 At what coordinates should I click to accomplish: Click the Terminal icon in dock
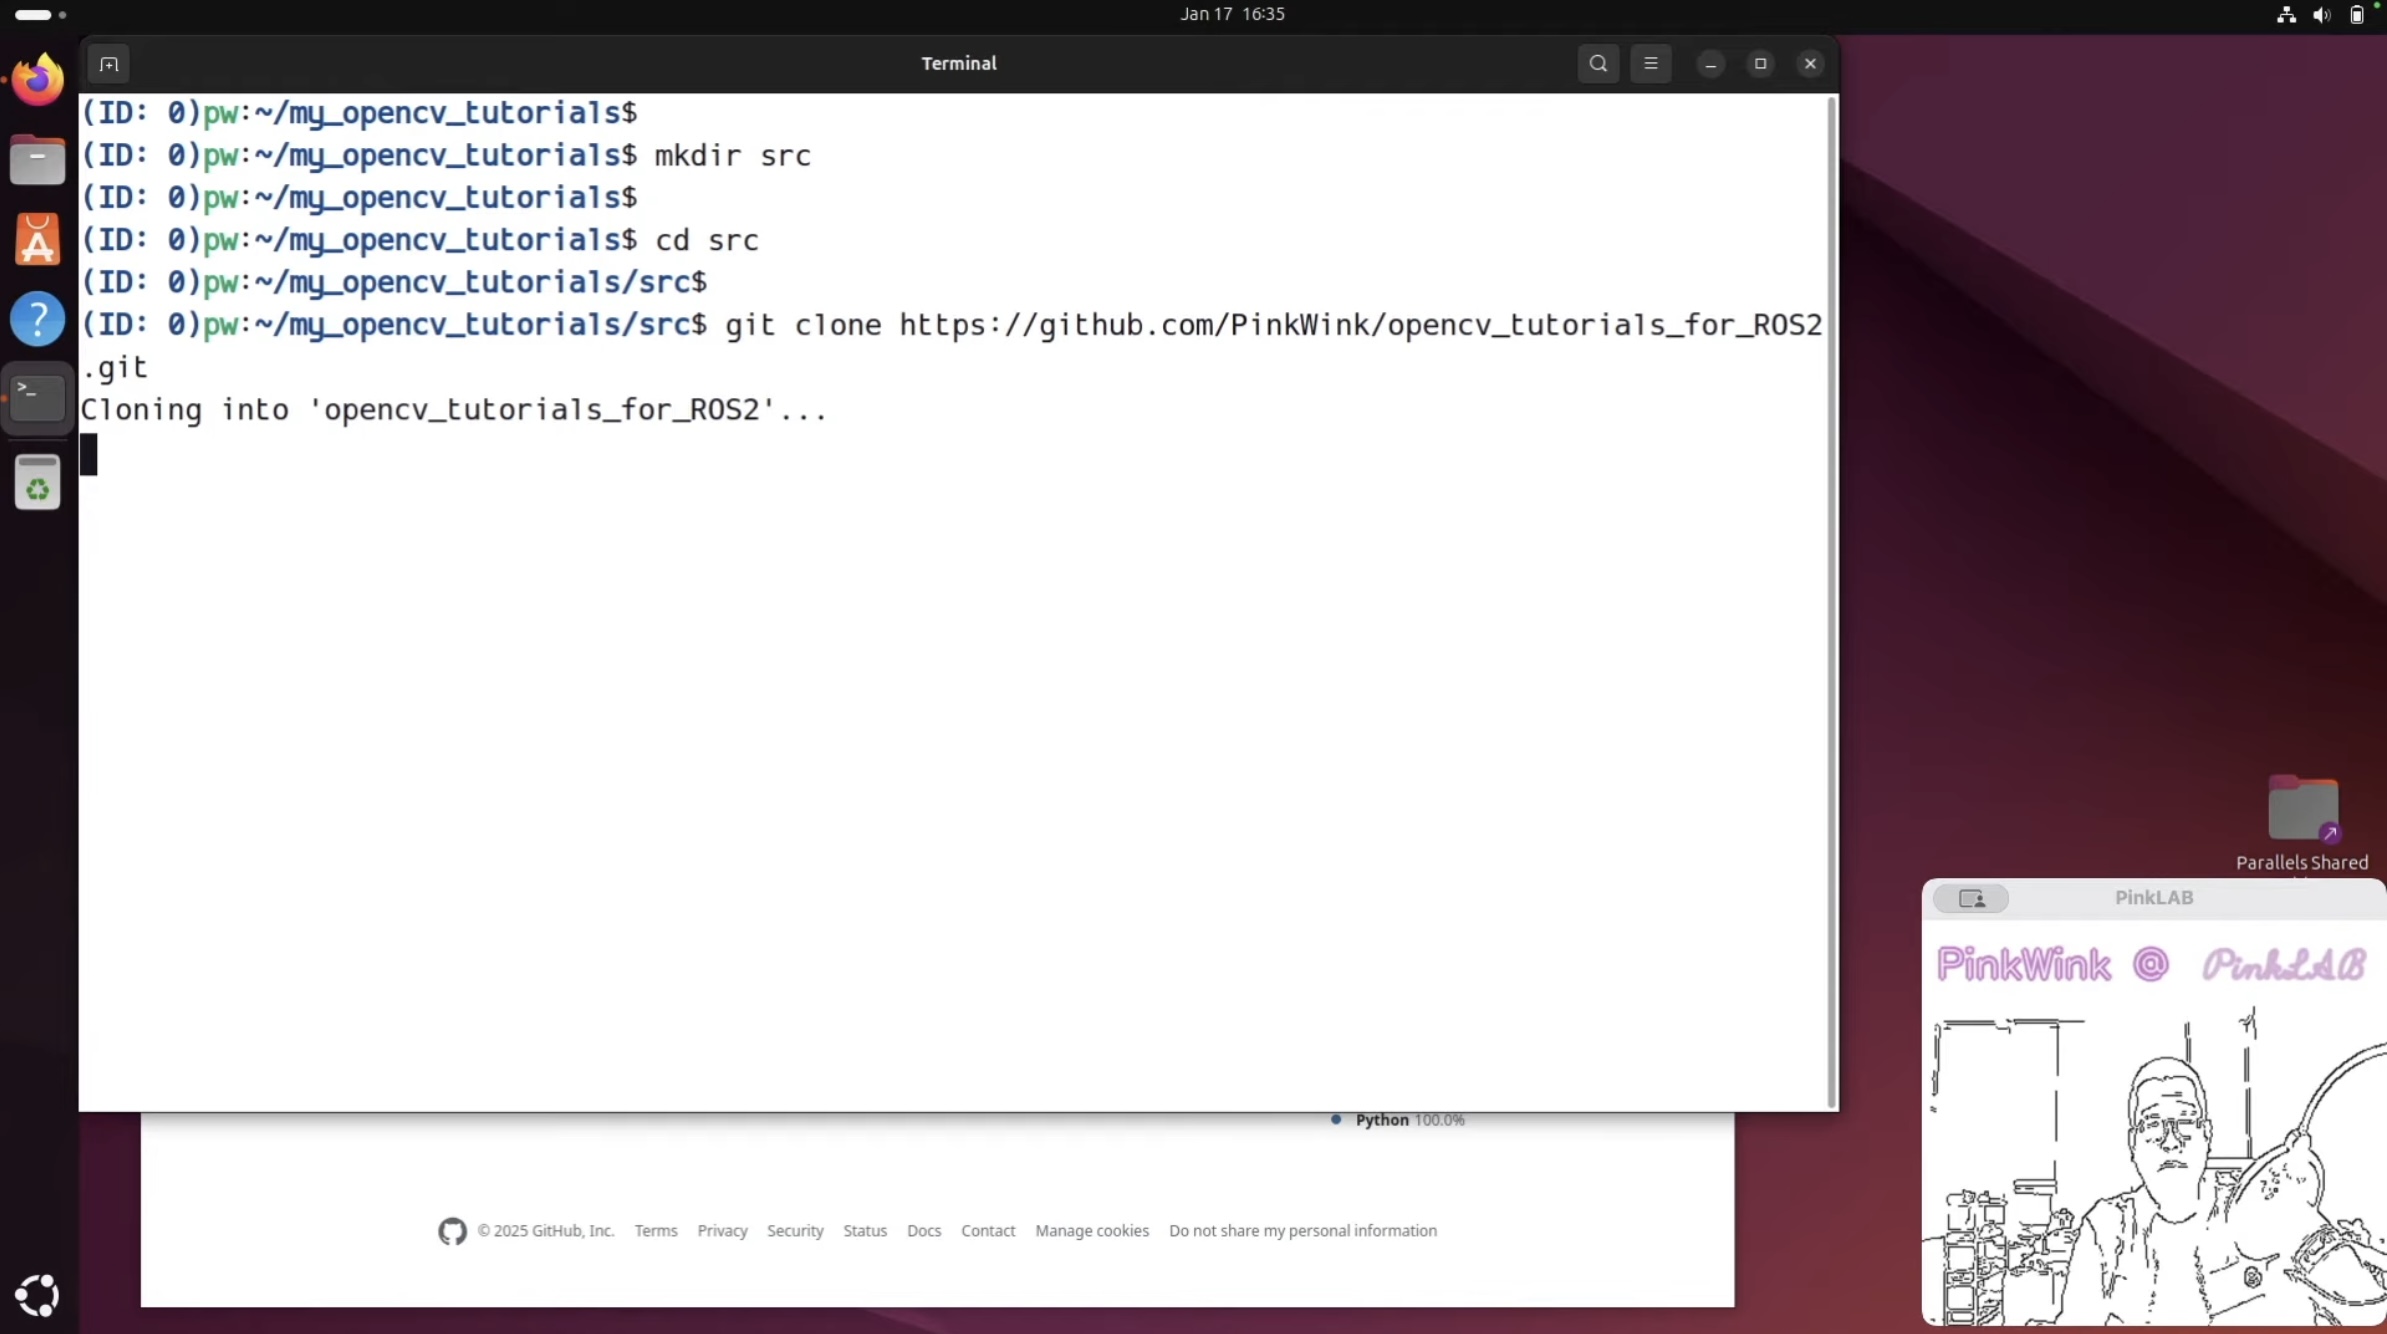[38, 397]
